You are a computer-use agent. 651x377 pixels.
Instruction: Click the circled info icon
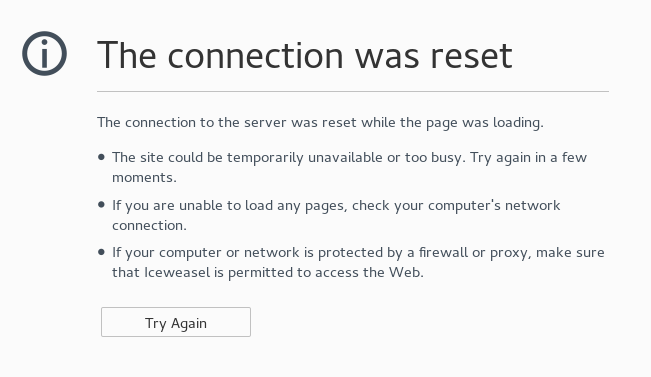(44, 54)
